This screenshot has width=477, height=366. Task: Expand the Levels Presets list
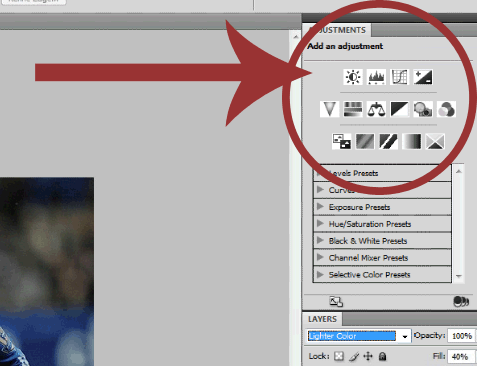pyautogui.click(x=320, y=173)
